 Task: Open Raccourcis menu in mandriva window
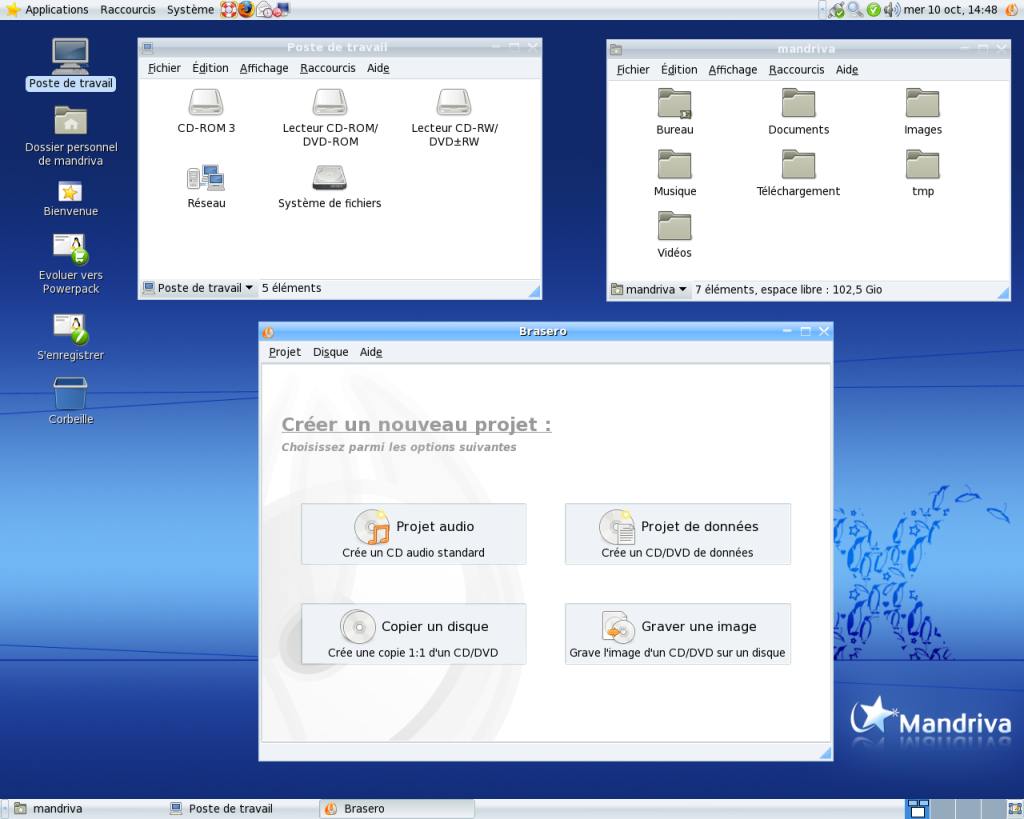796,70
